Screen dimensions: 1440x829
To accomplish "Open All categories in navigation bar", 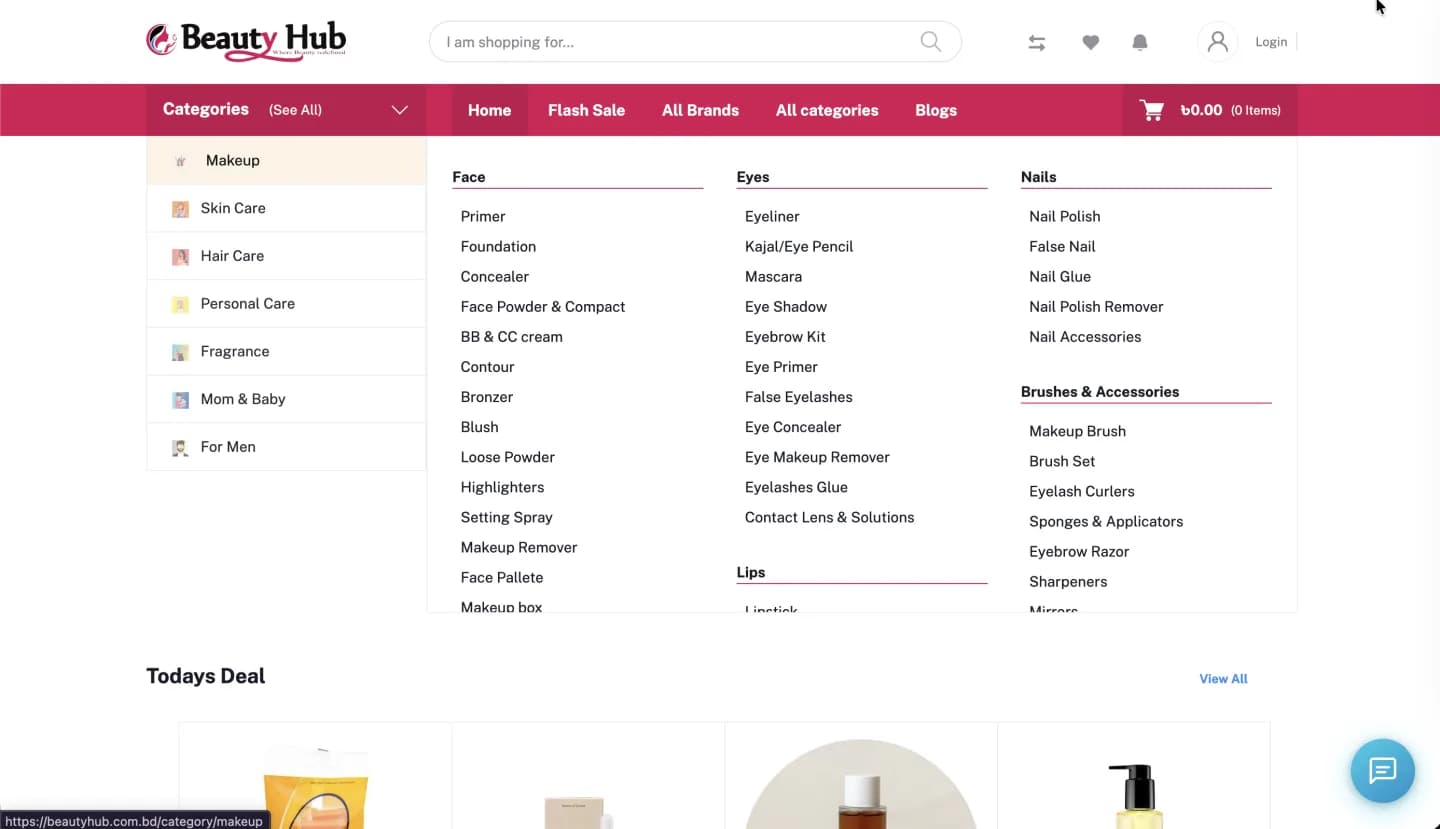I will (827, 110).
